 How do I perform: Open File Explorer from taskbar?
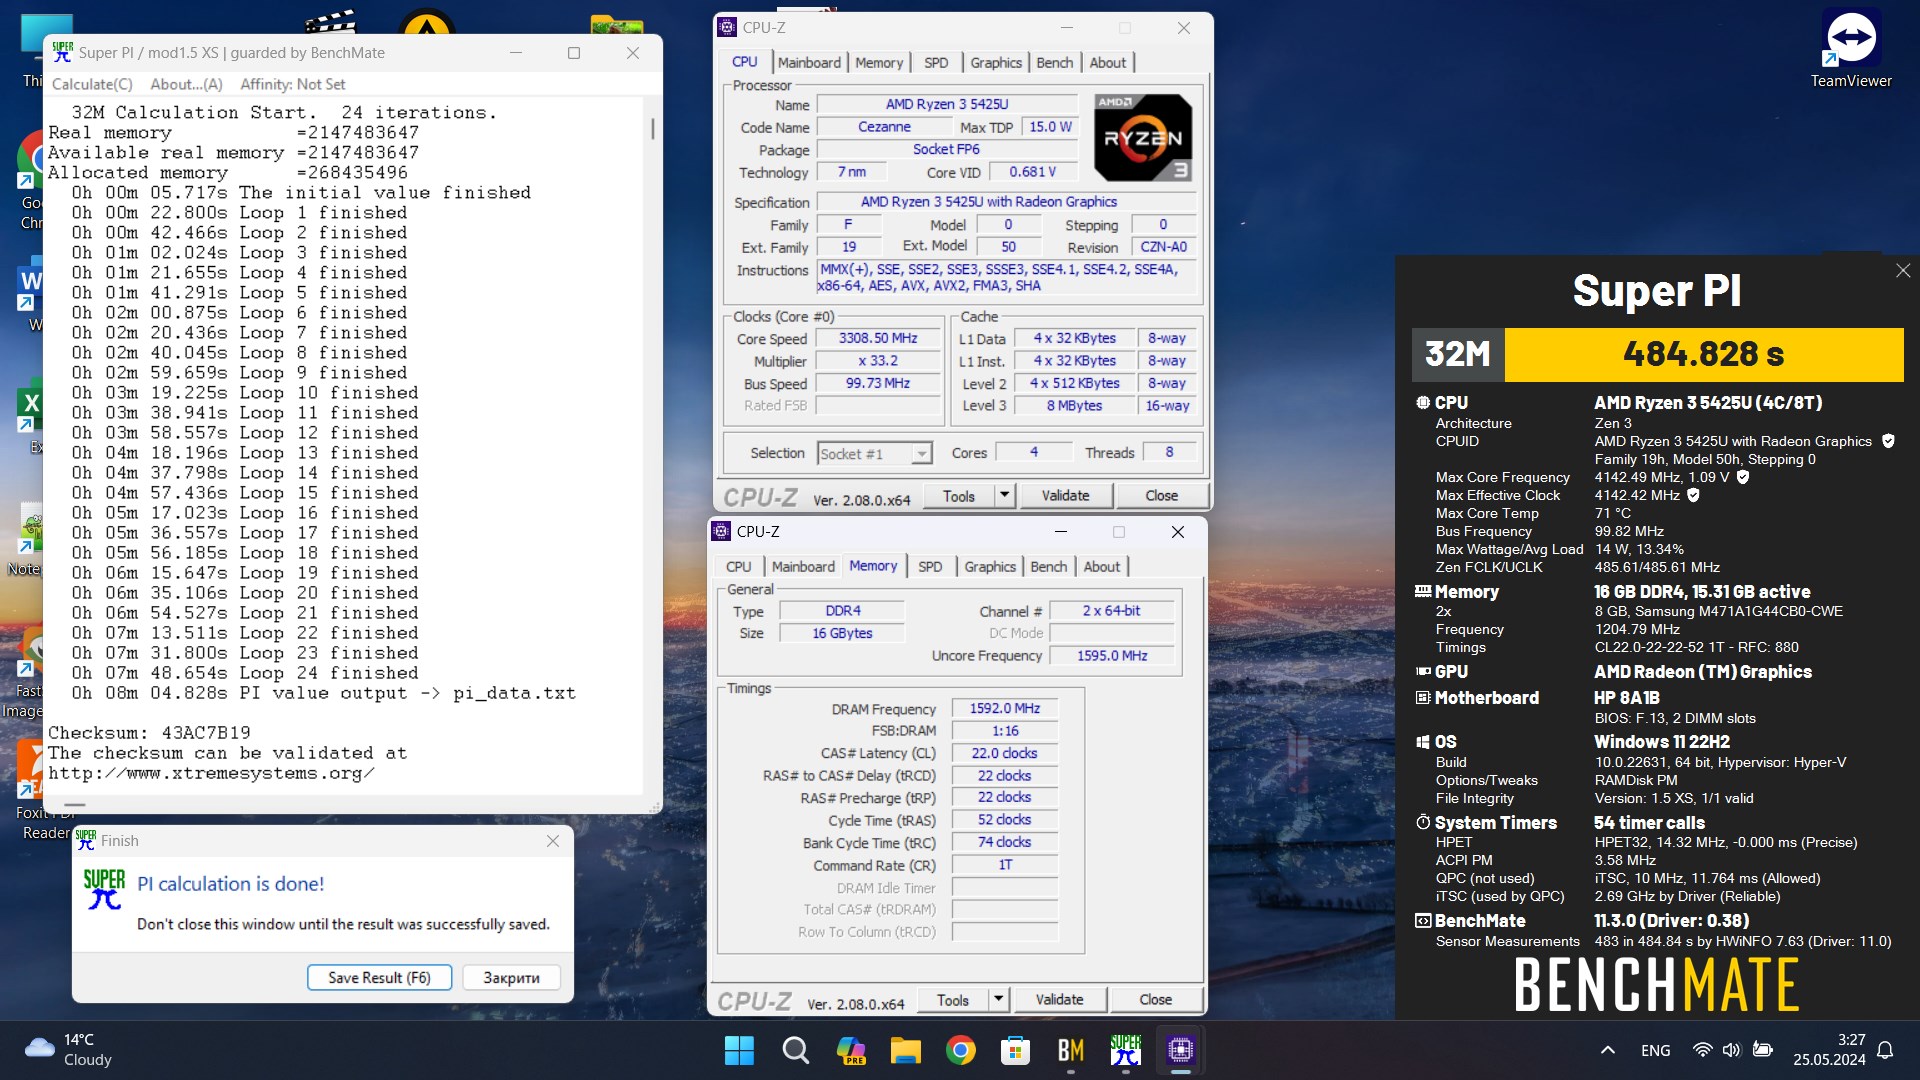906,1050
